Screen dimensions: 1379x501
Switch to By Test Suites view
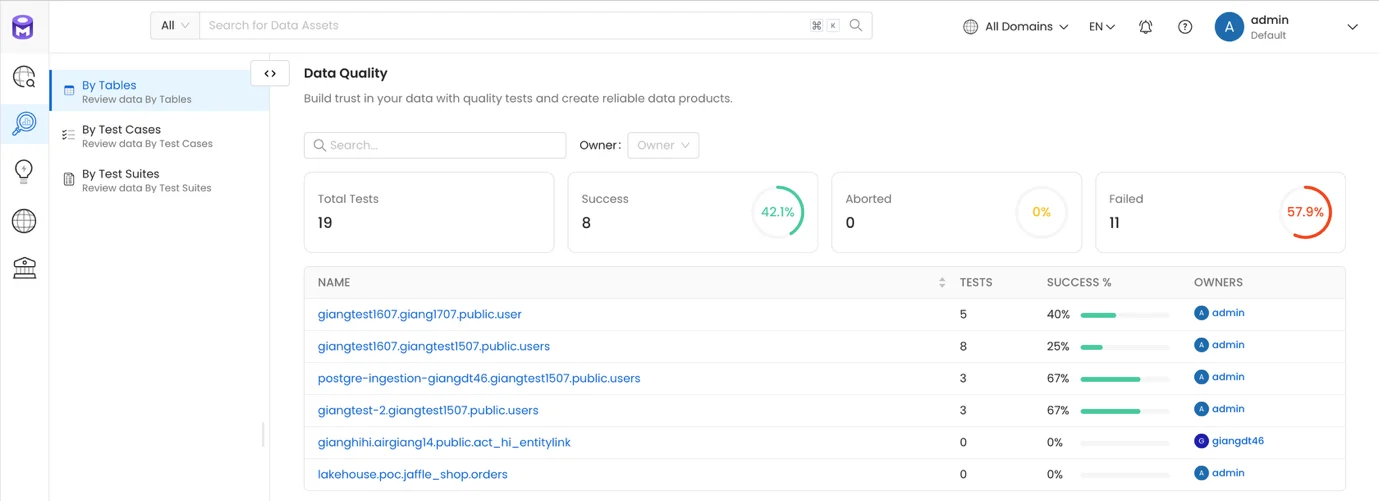[x=146, y=180]
